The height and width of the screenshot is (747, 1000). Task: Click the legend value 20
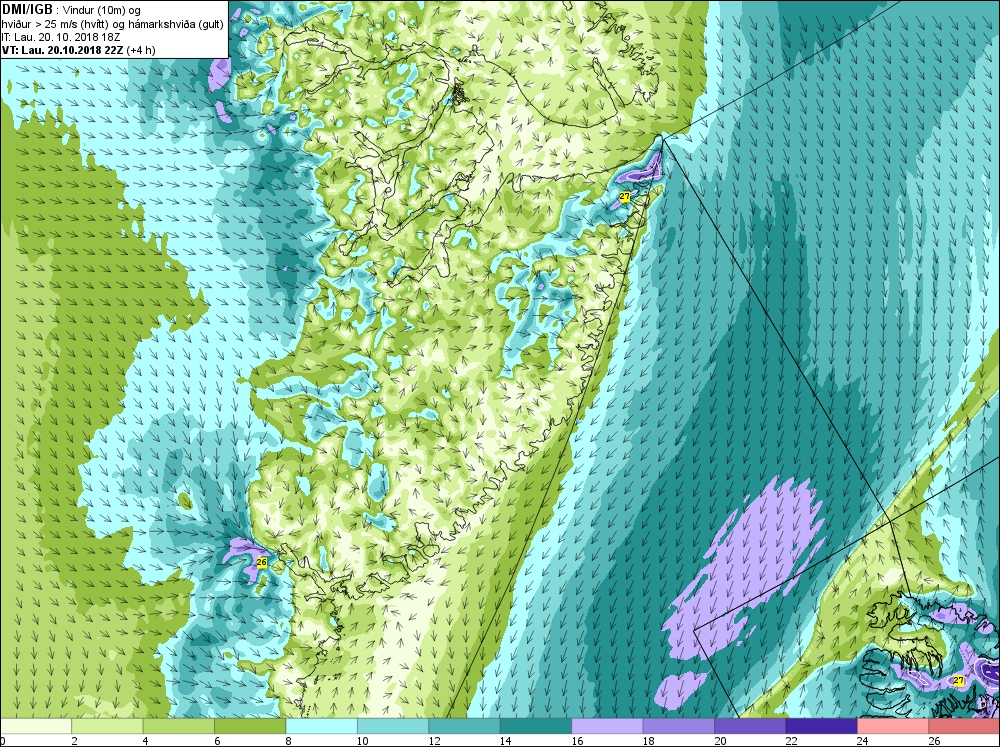pyautogui.click(x=720, y=741)
